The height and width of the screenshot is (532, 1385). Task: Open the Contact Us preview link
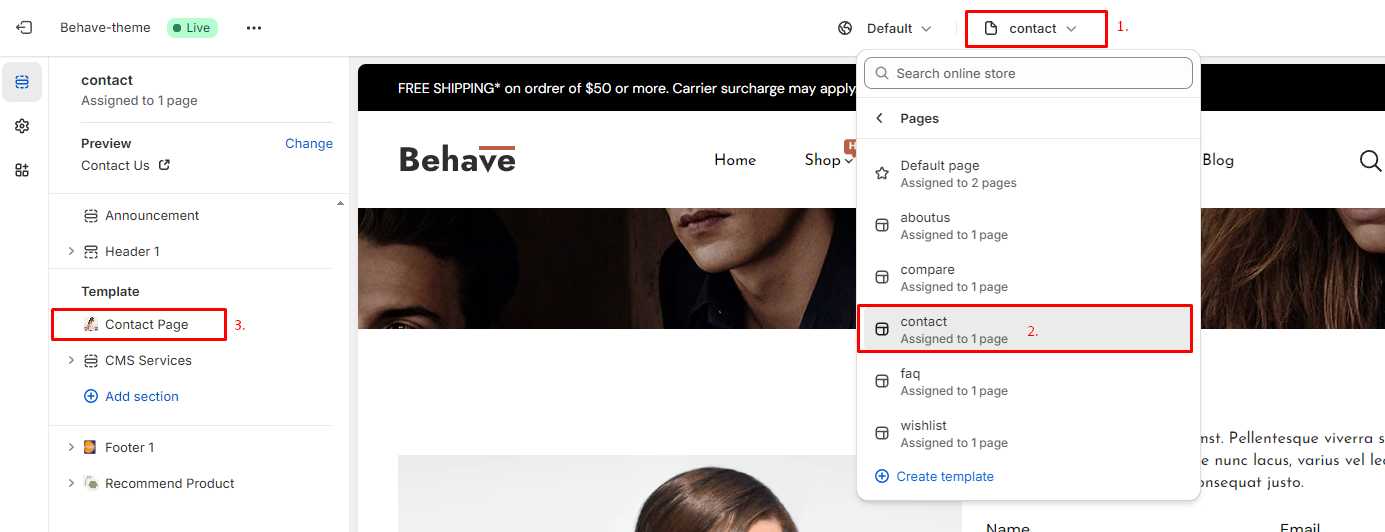115,166
